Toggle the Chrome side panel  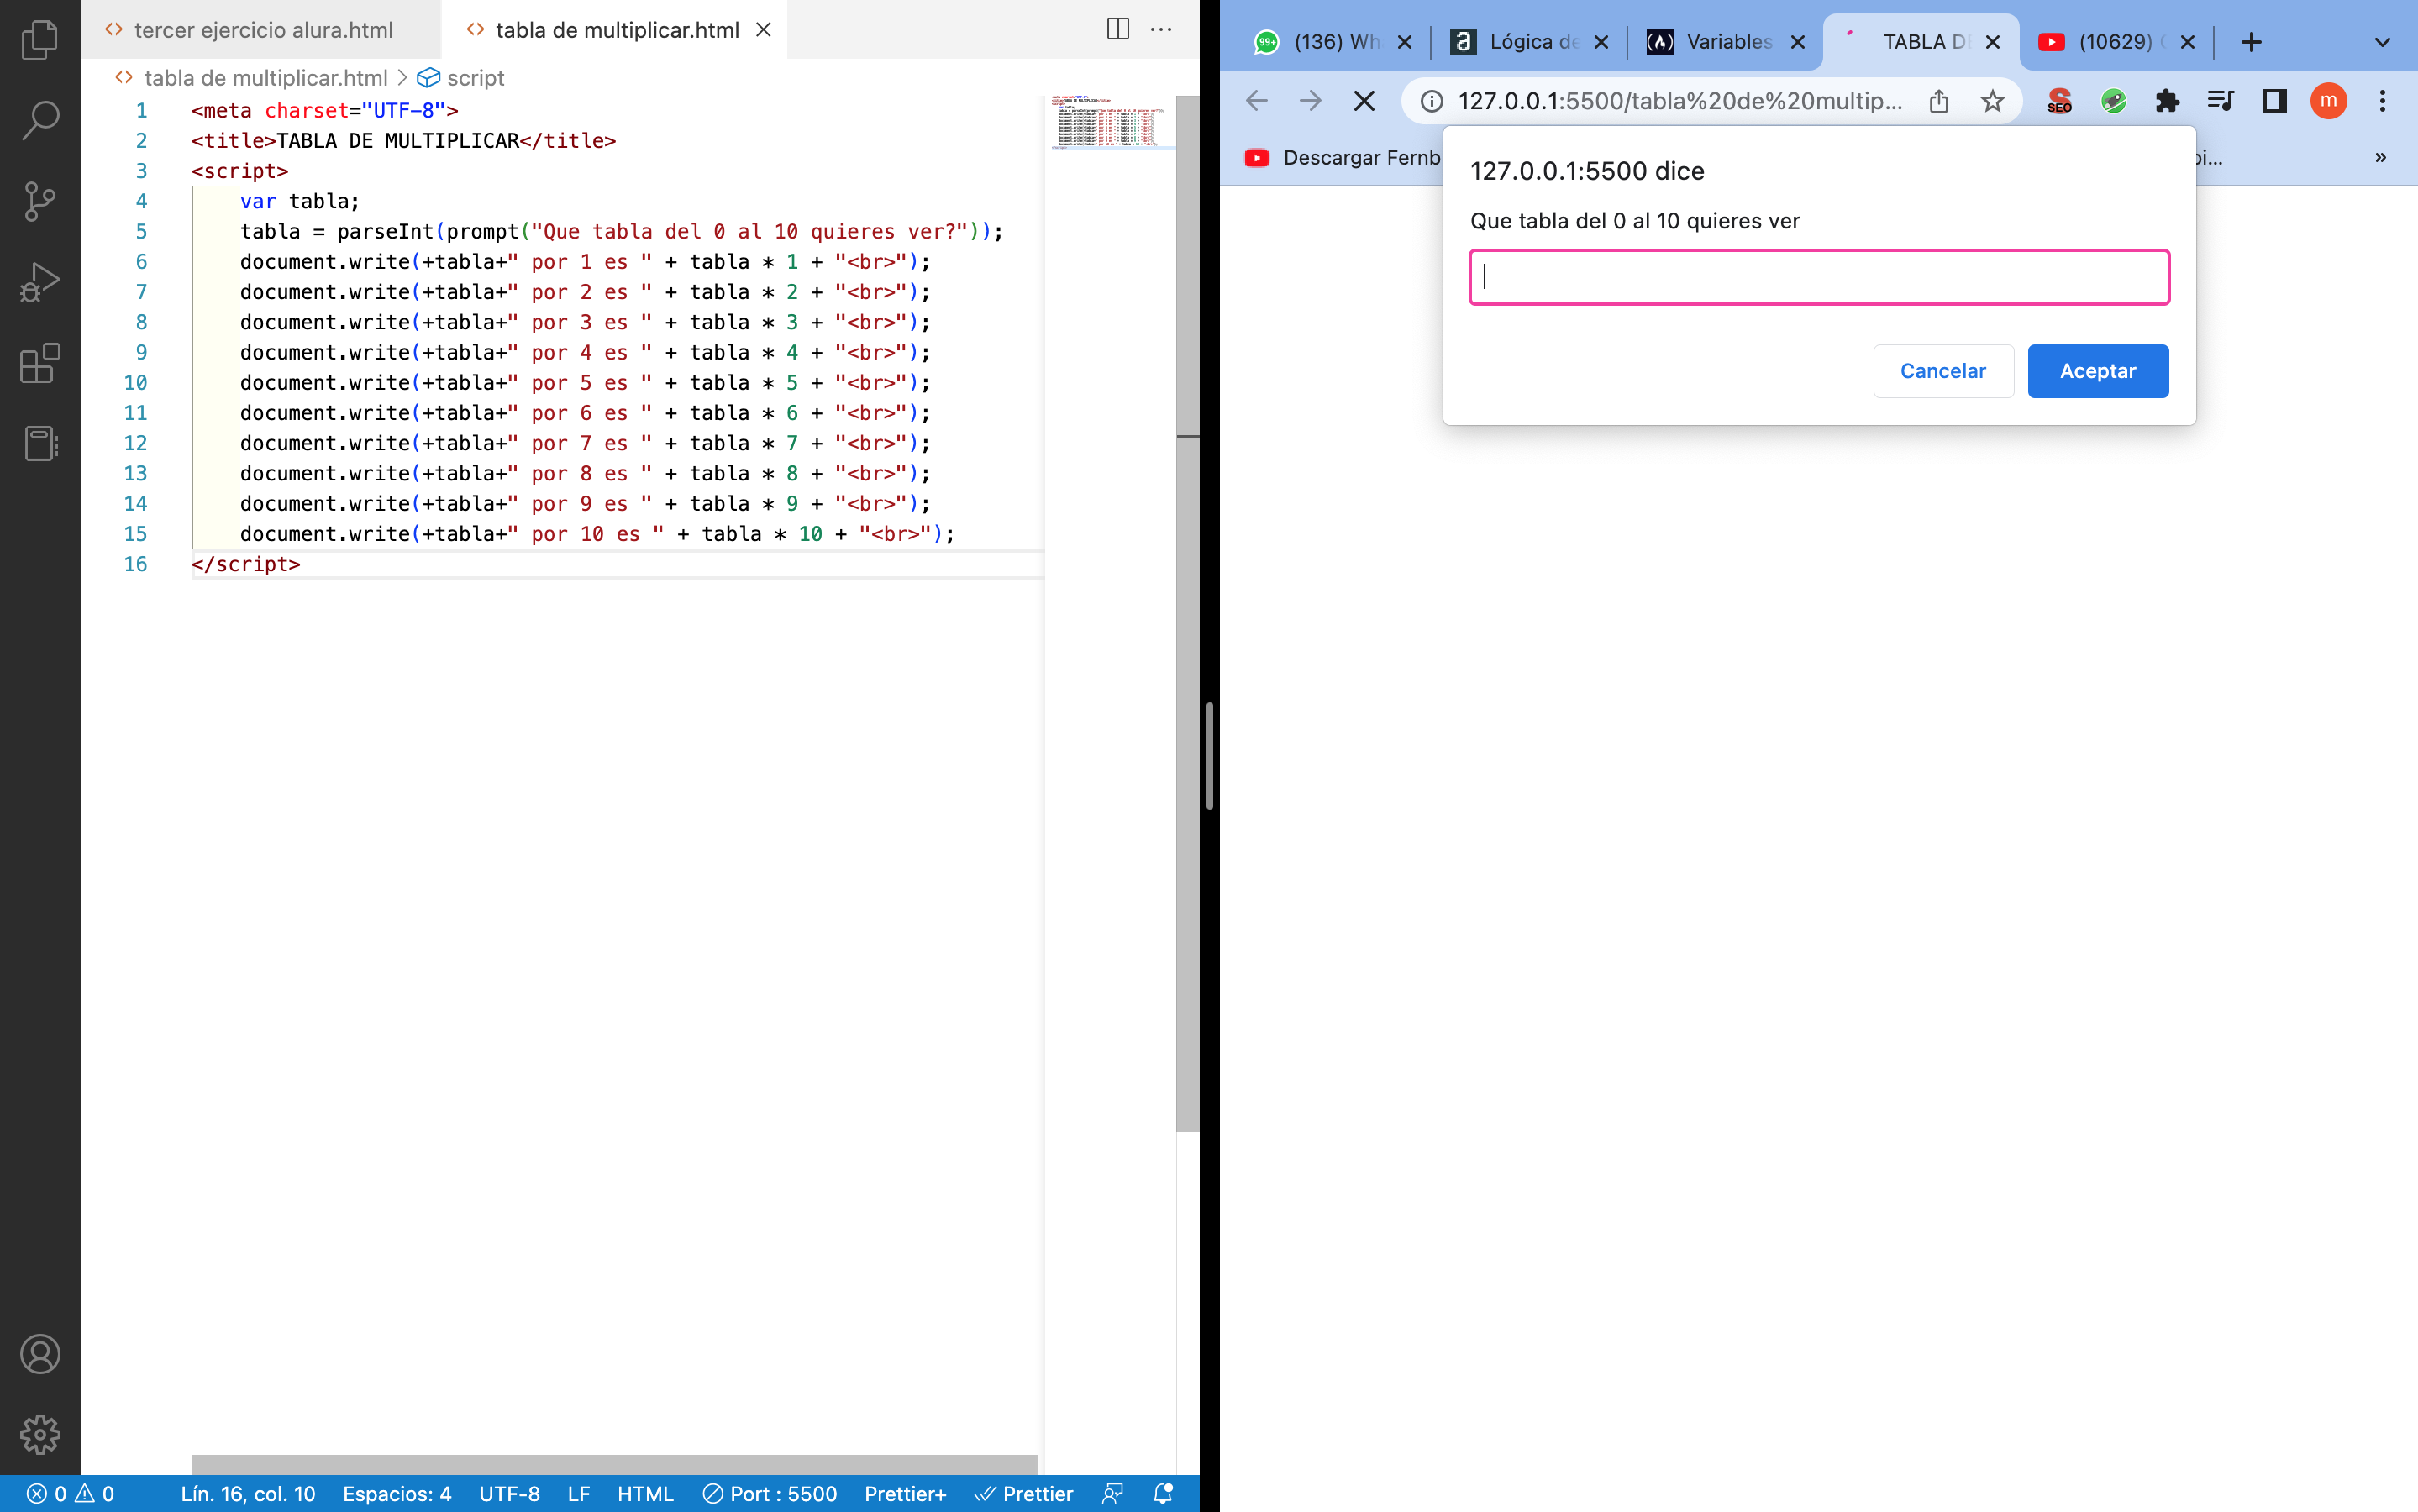pyautogui.click(x=2275, y=101)
